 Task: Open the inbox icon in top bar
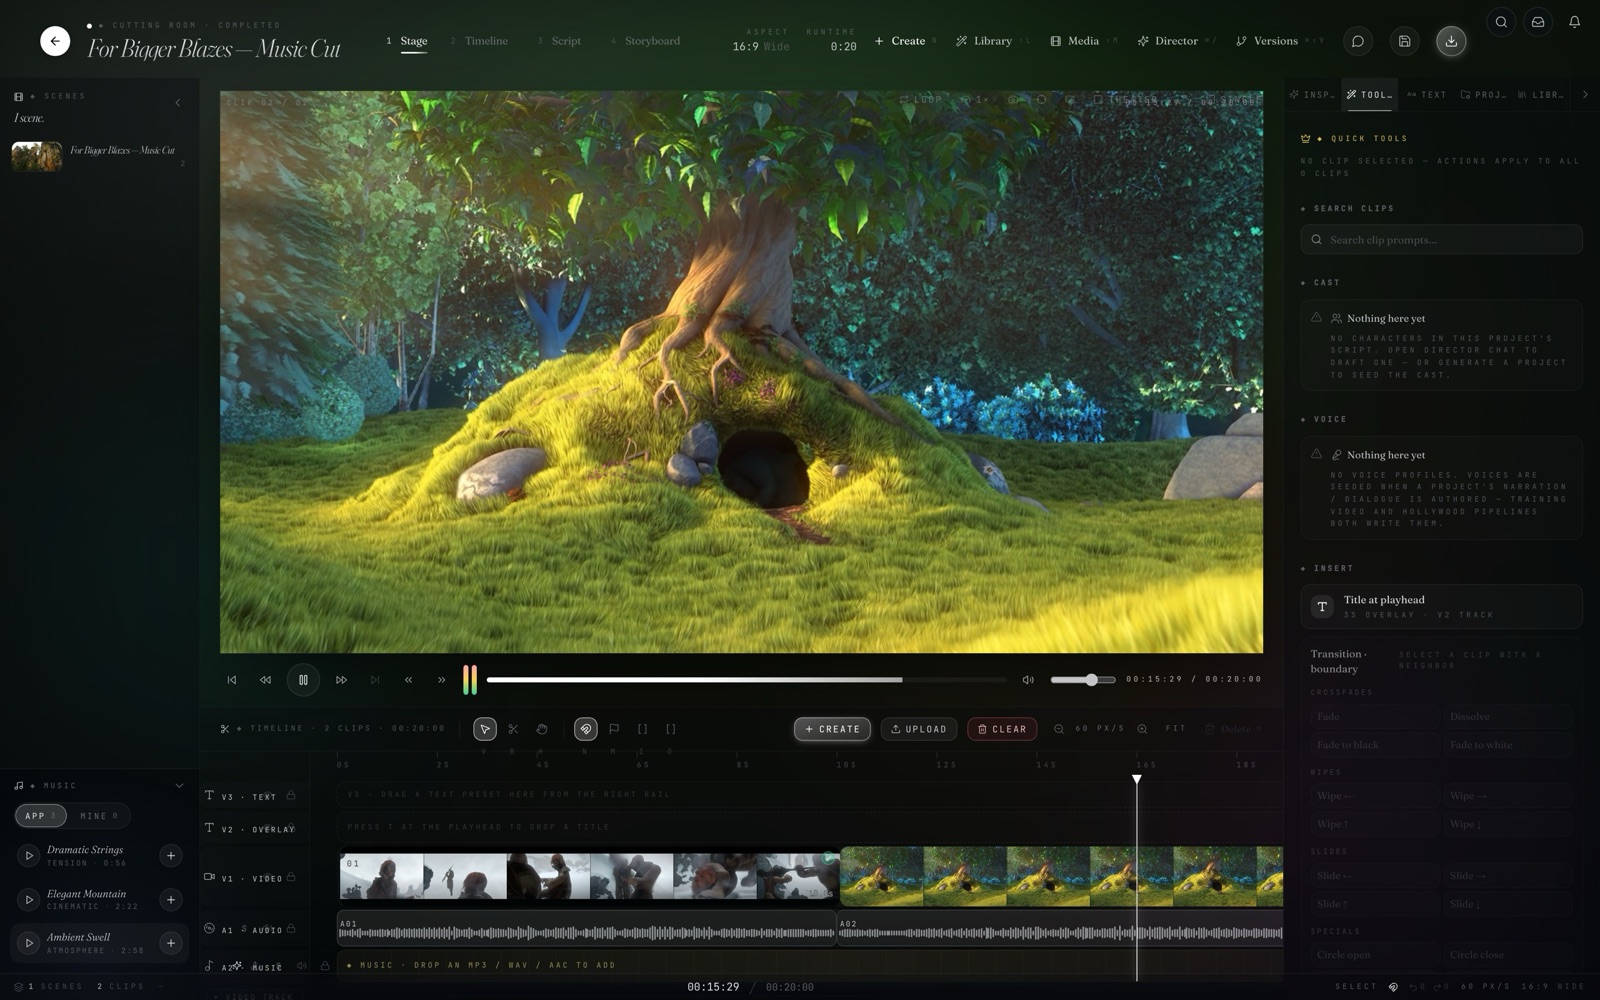click(1538, 22)
